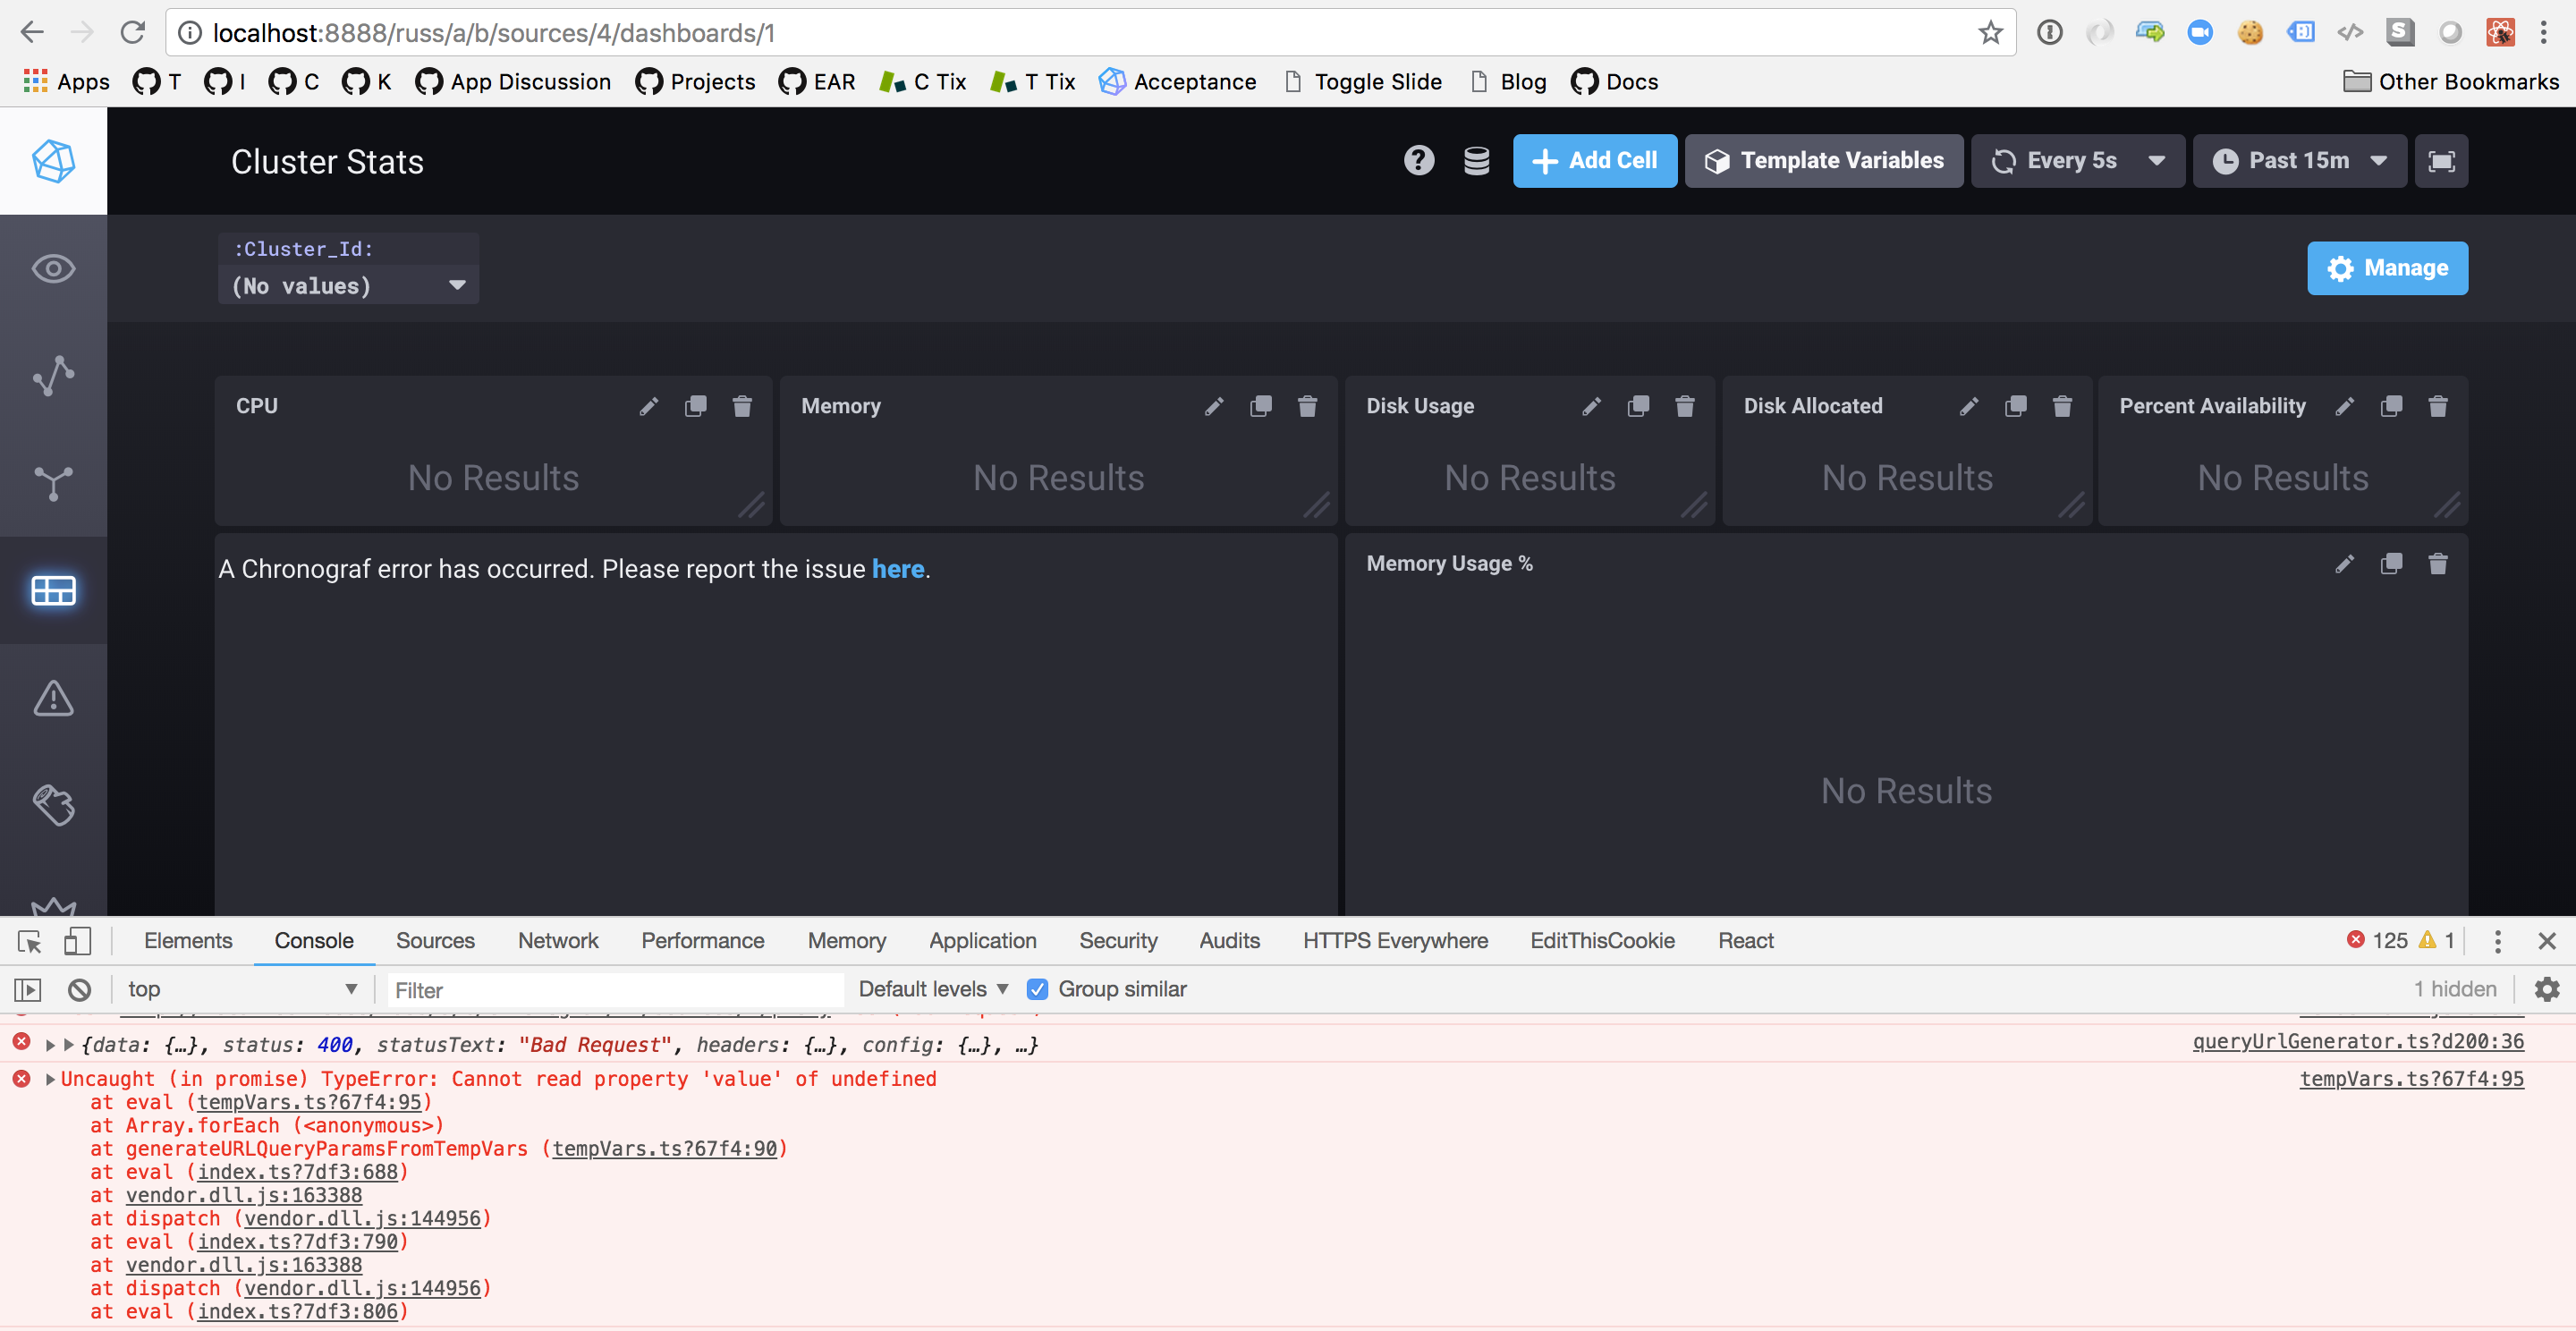The width and height of the screenshot is (2576, 1331).
Task: Clear console messages with the block icon
Action: pos(79,989)
